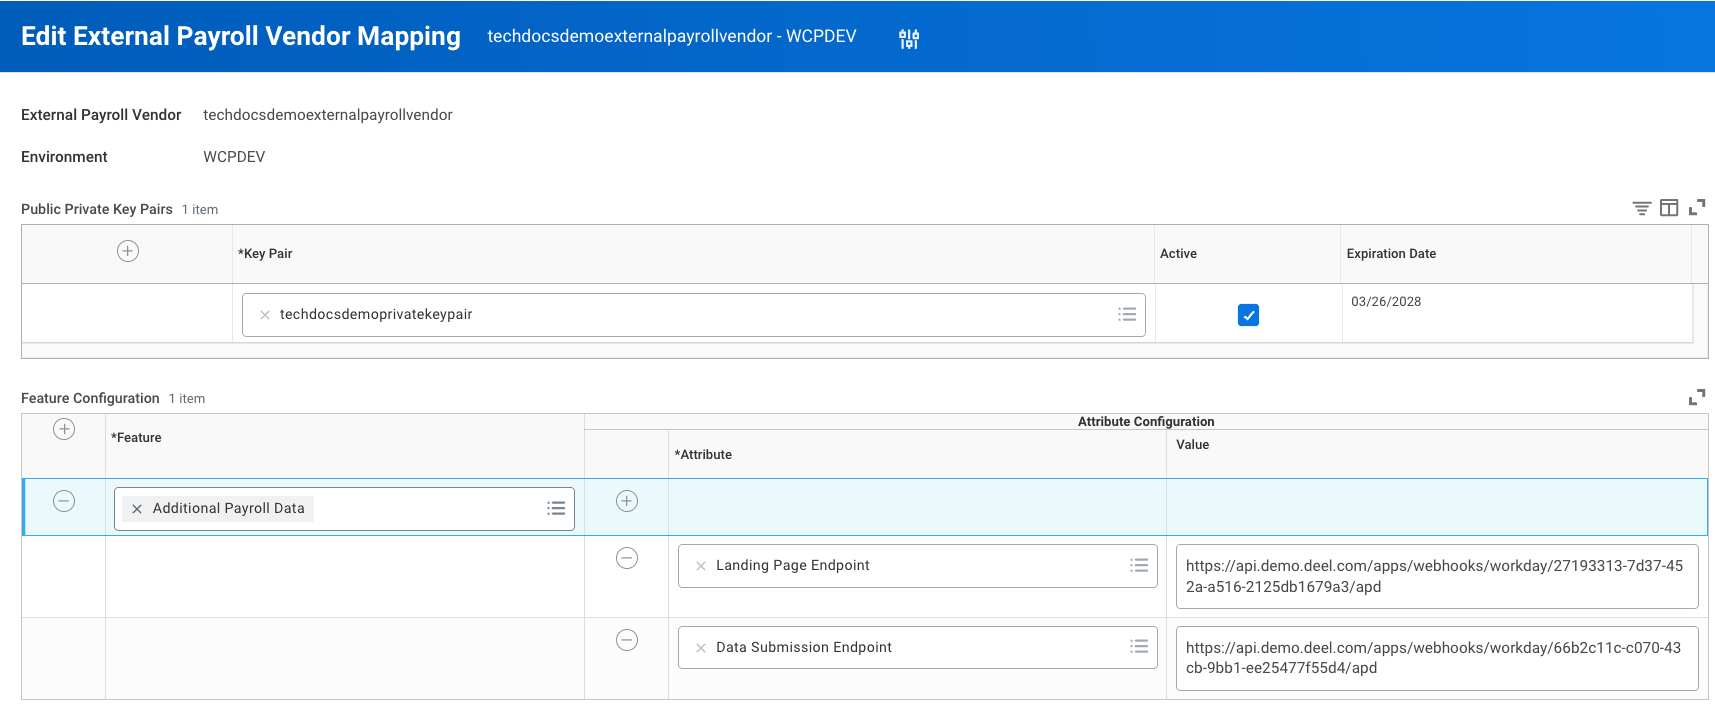
Task: Expand Feature Configuration table to fullscreen
Action: [x=1697, y=397]
